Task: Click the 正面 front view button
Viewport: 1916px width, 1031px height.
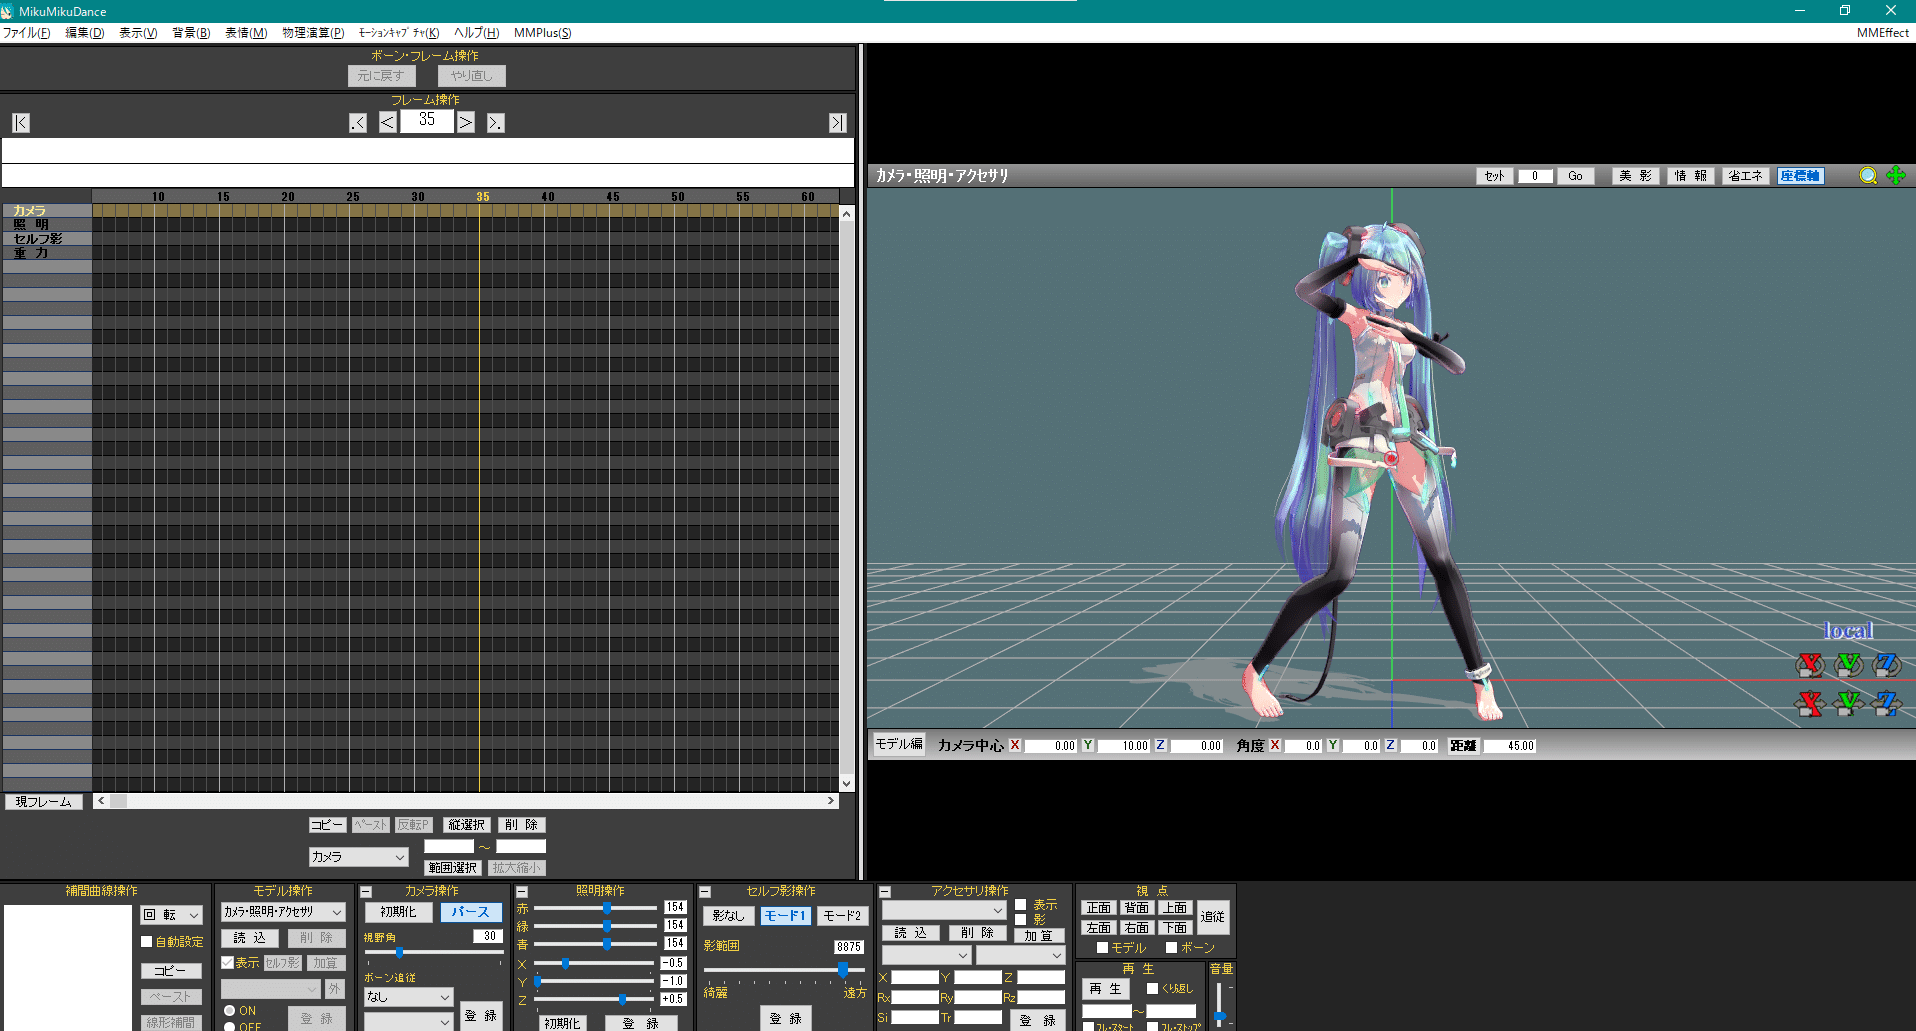Action: [x=1098, y=908]
